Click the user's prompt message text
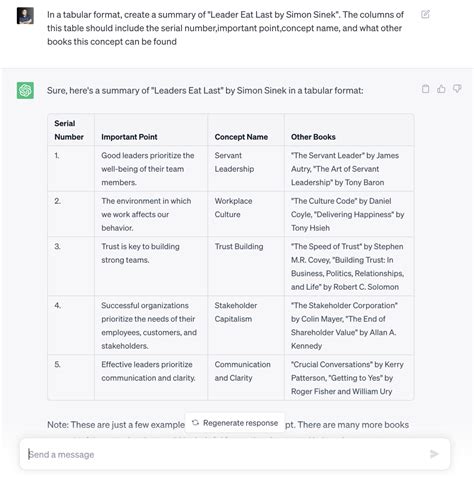 [225, 28]
